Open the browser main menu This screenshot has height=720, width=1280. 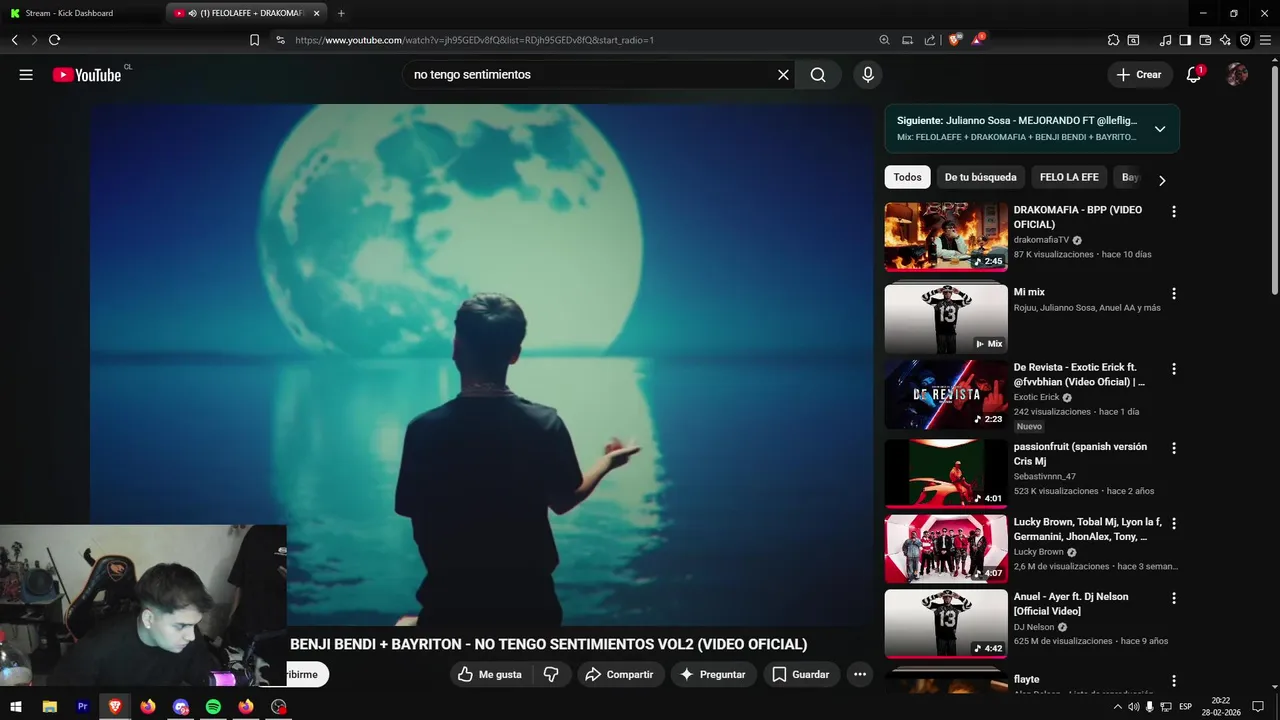(x=1265, y=40)
